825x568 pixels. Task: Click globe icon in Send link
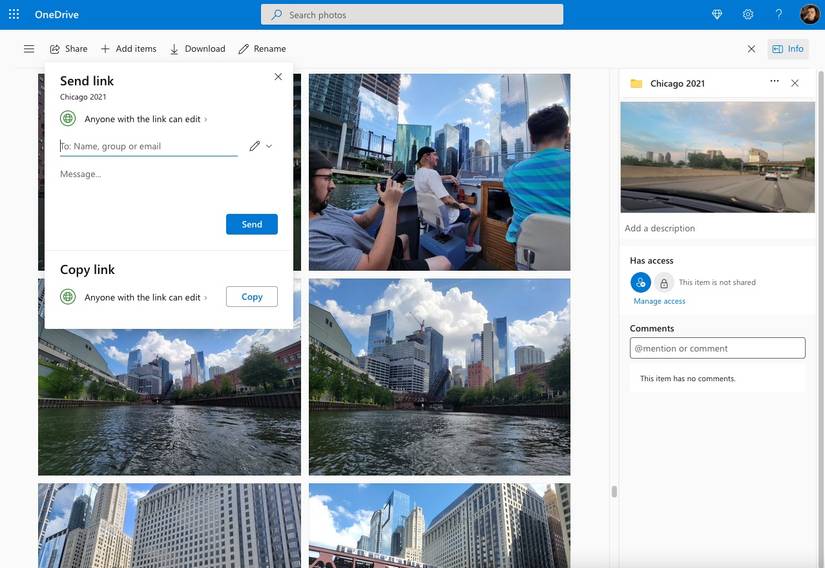click(68, 119)
